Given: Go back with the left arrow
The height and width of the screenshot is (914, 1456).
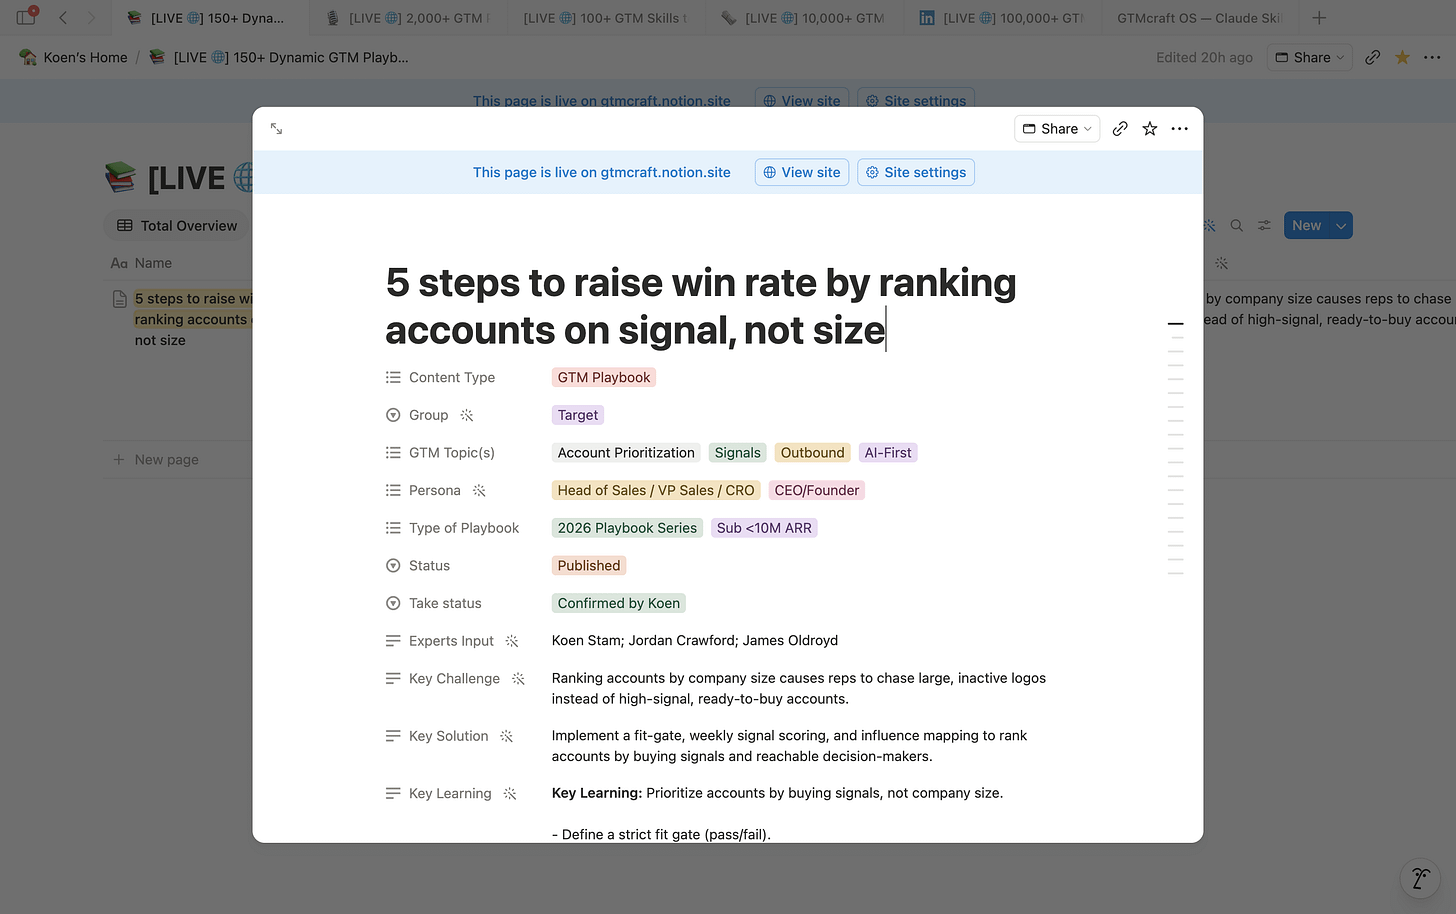Looking at the screenshot, I should (63, 18).
